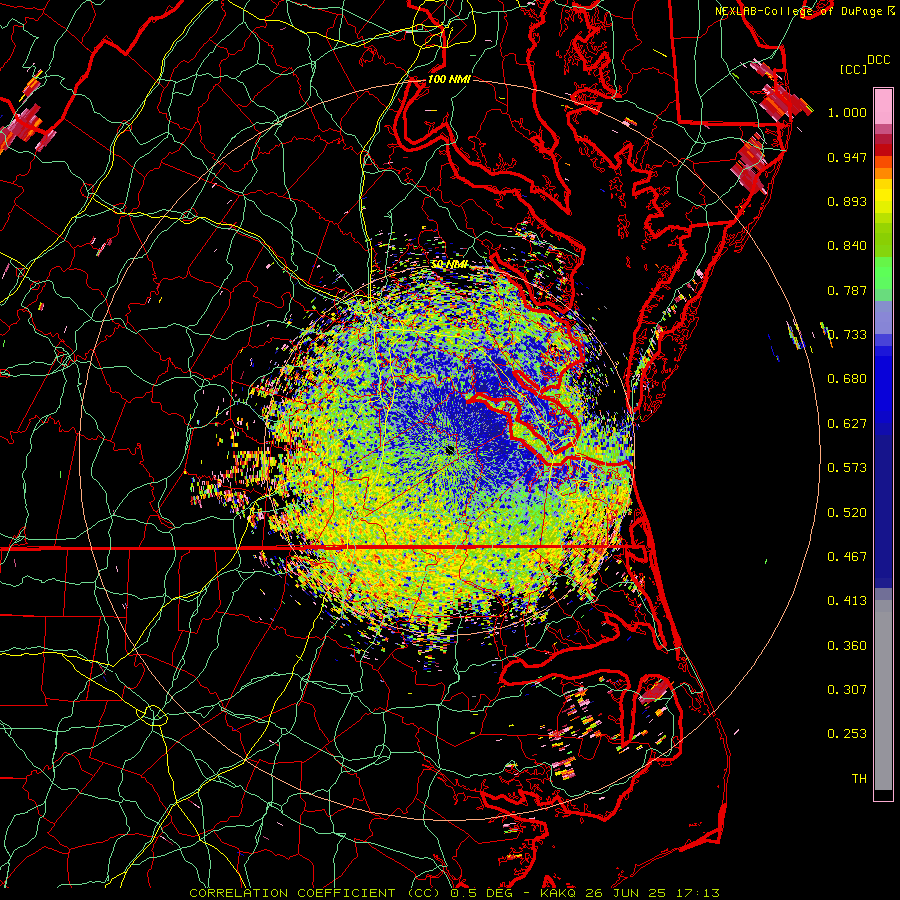Pick the red segment of the color bar

click(883, 150)
